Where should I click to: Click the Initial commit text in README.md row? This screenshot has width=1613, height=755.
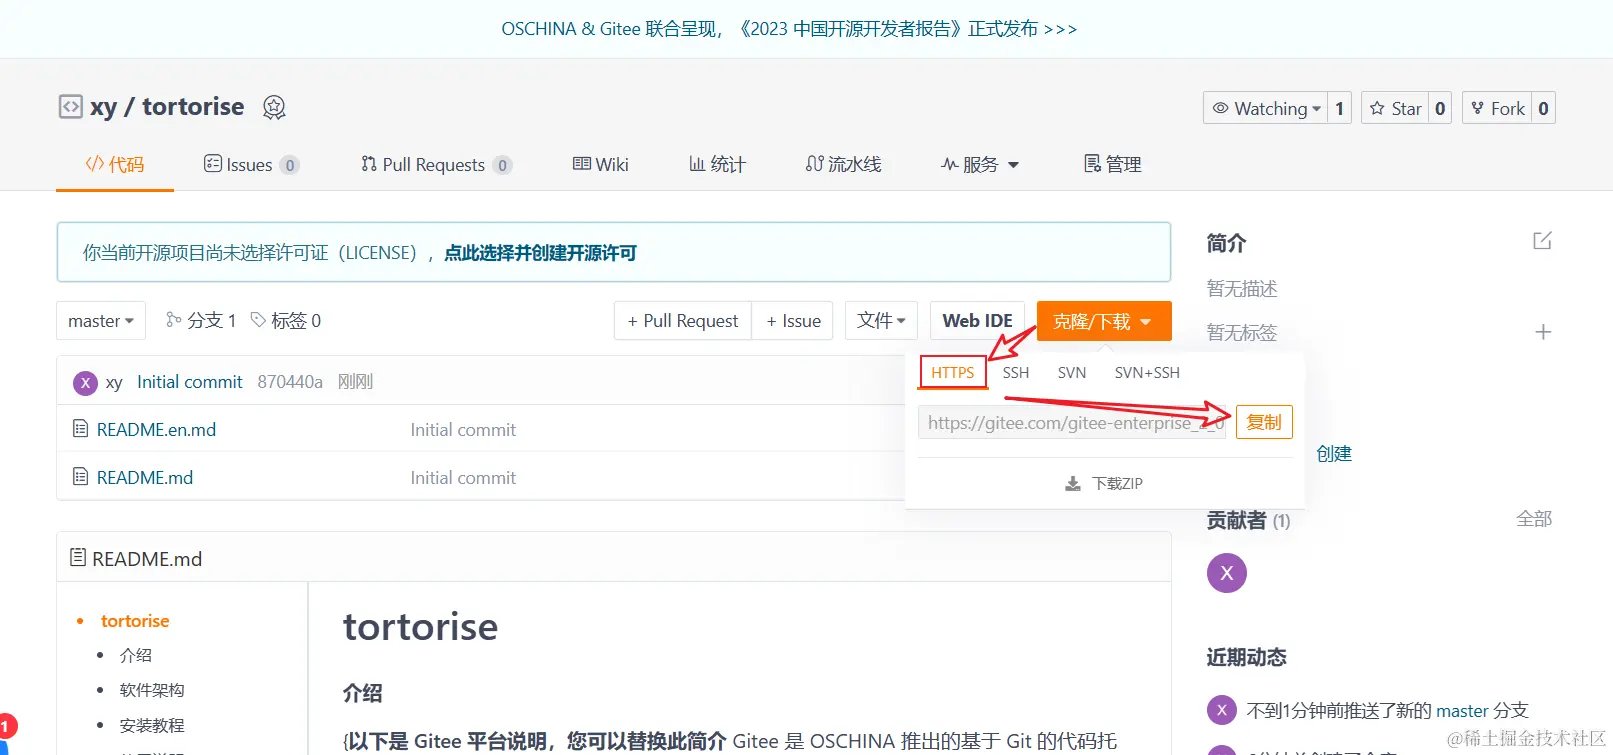click(463, 478)
